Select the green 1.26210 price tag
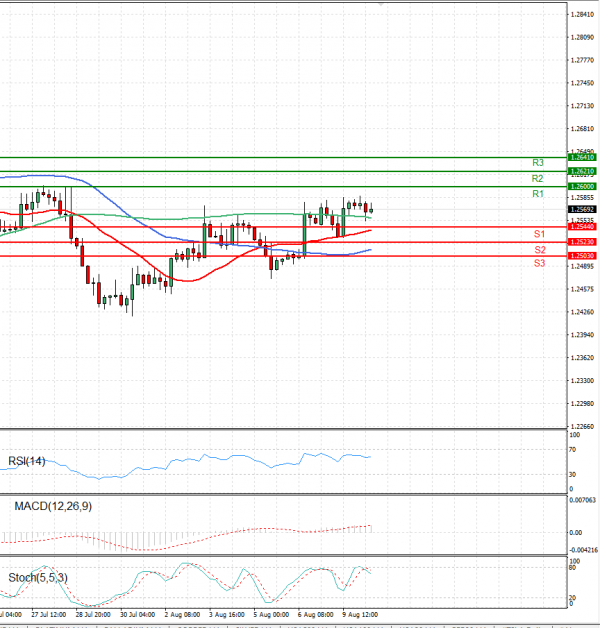Image resolution: width=600 pixels, height=628 pixels. [582, 171]
